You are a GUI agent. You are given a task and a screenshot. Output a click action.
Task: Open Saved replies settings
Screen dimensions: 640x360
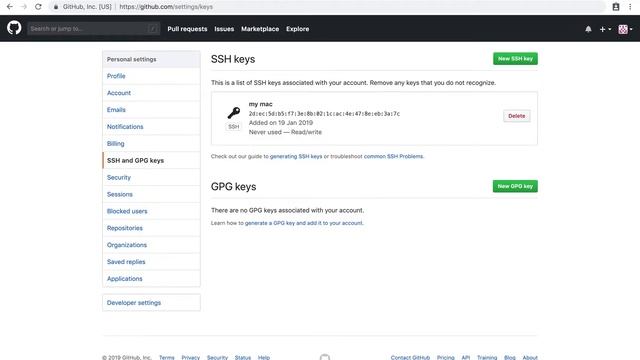(x=151, y=262)
